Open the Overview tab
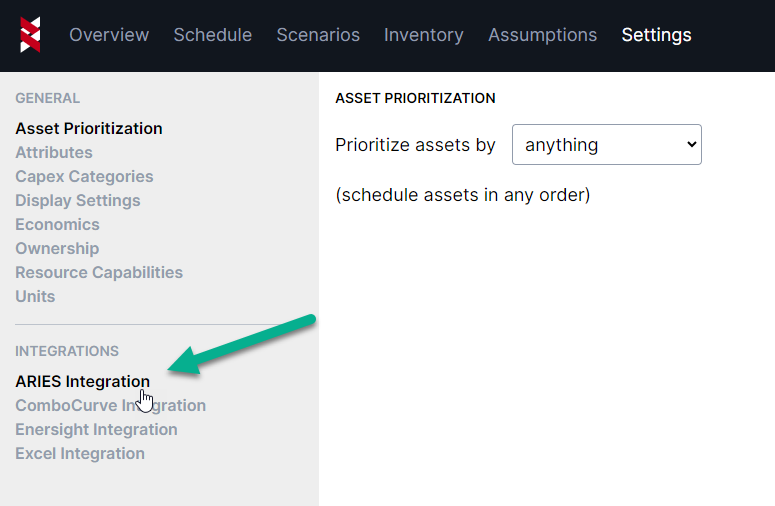 tap(109, 35)
